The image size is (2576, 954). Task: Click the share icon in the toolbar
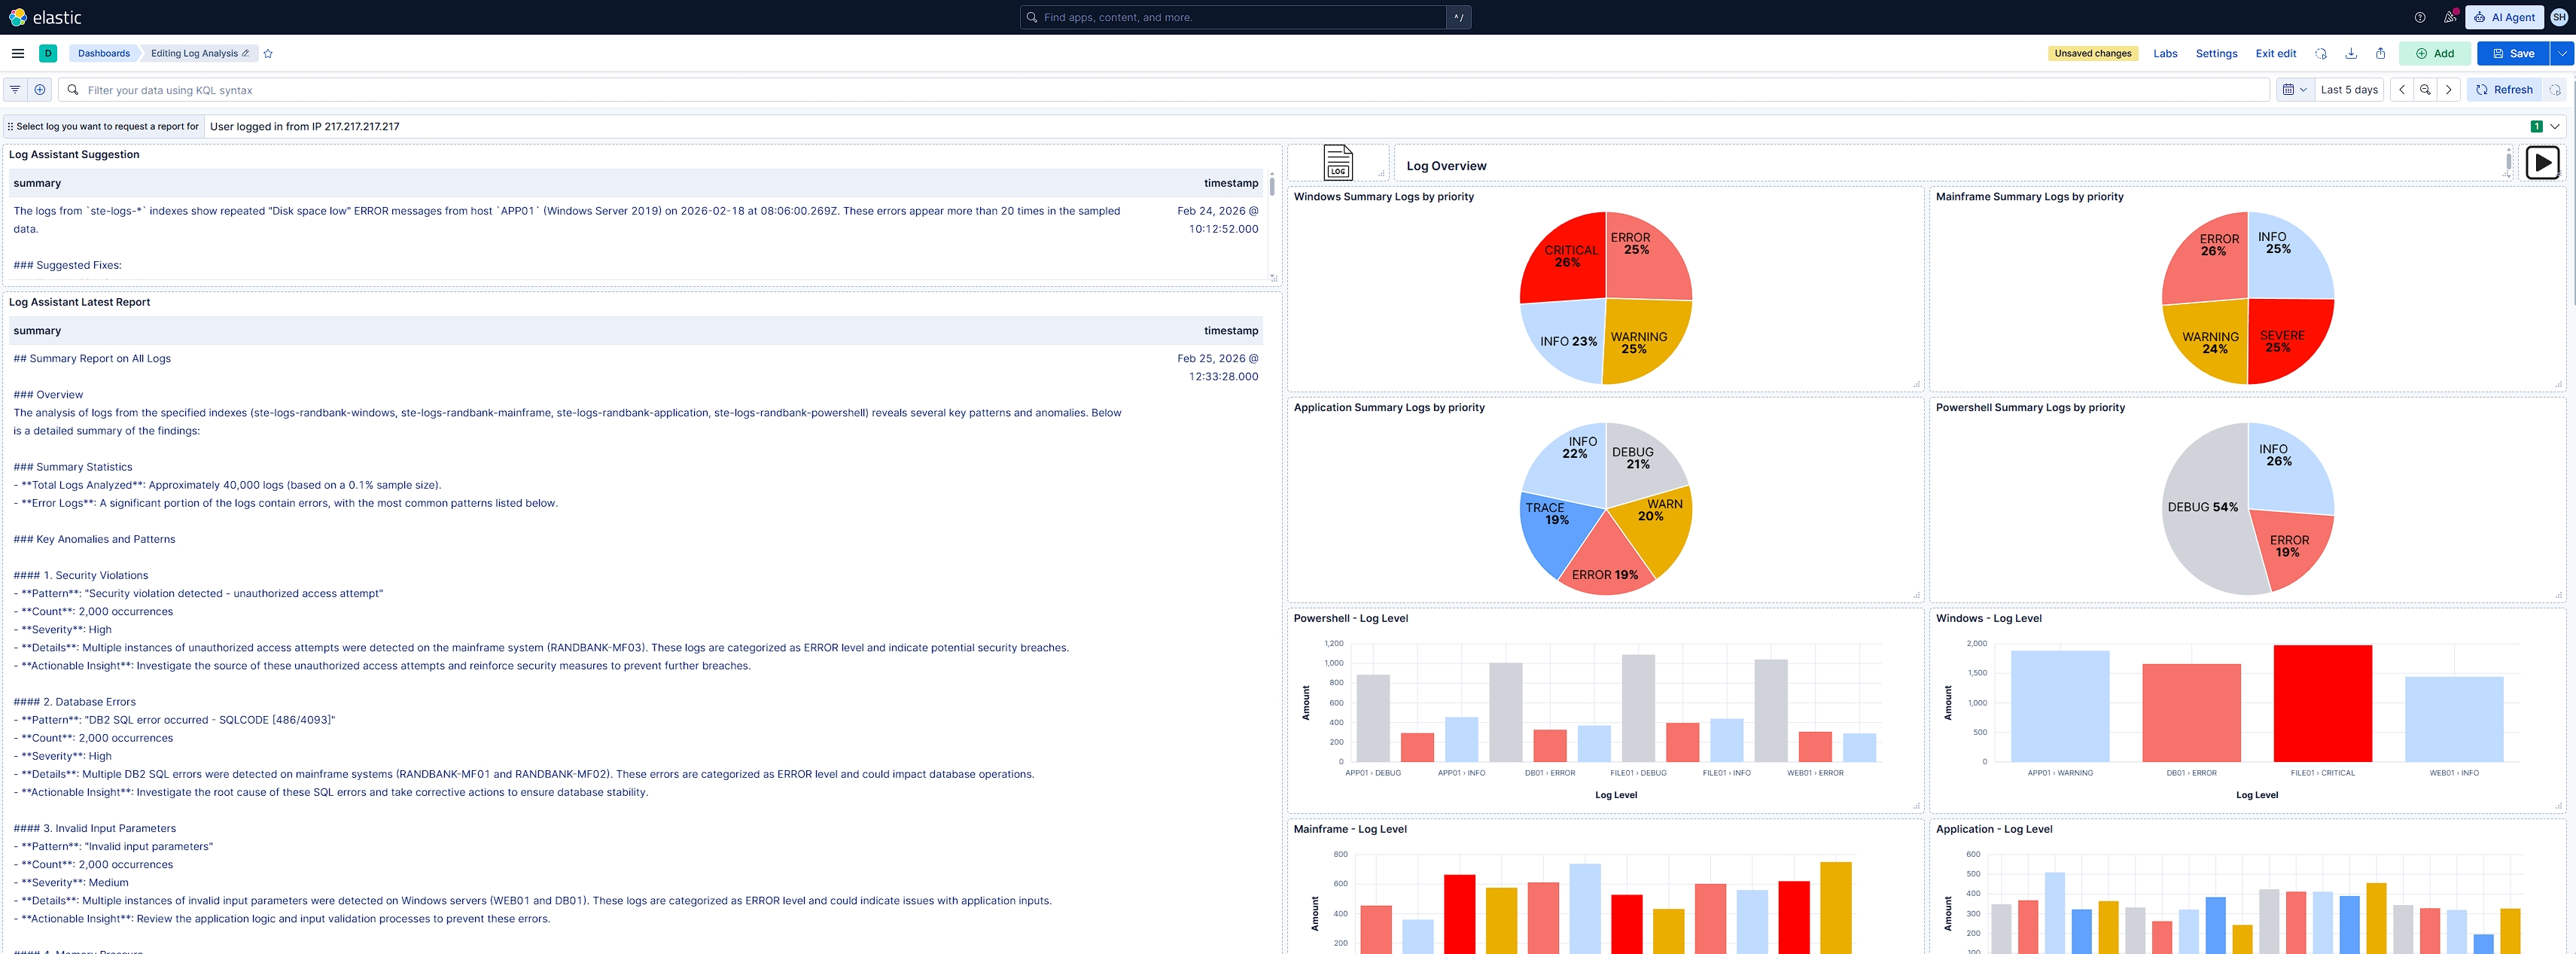(2380, 54)
